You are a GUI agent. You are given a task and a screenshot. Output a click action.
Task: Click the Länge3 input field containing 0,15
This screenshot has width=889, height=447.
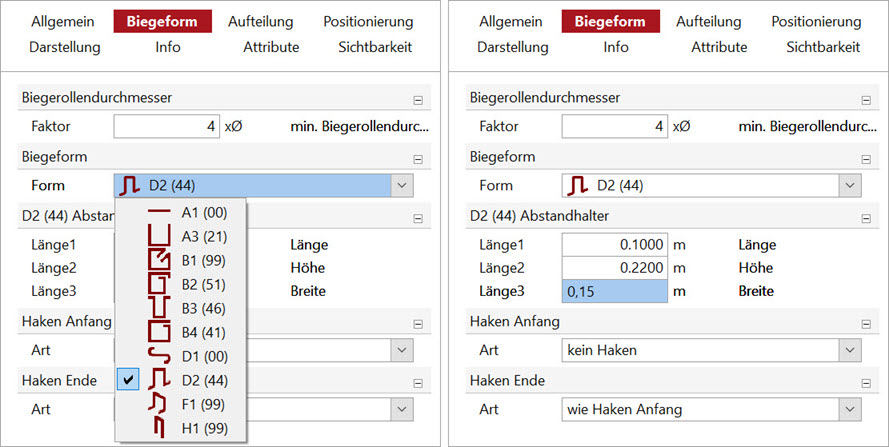tap(615, 291)
